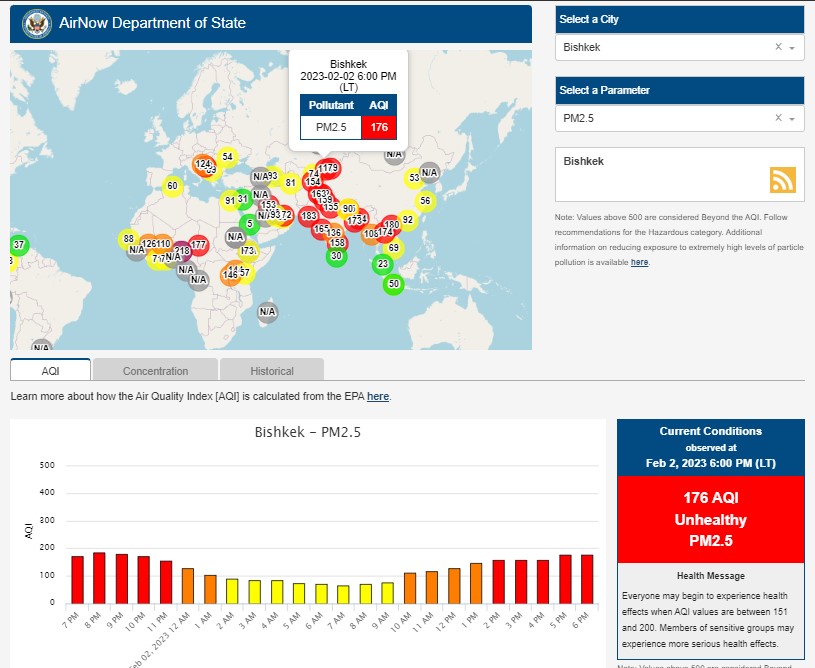815x668 pixels.
Task: Select the green map marker showing 30
Action: pos(336,256)
